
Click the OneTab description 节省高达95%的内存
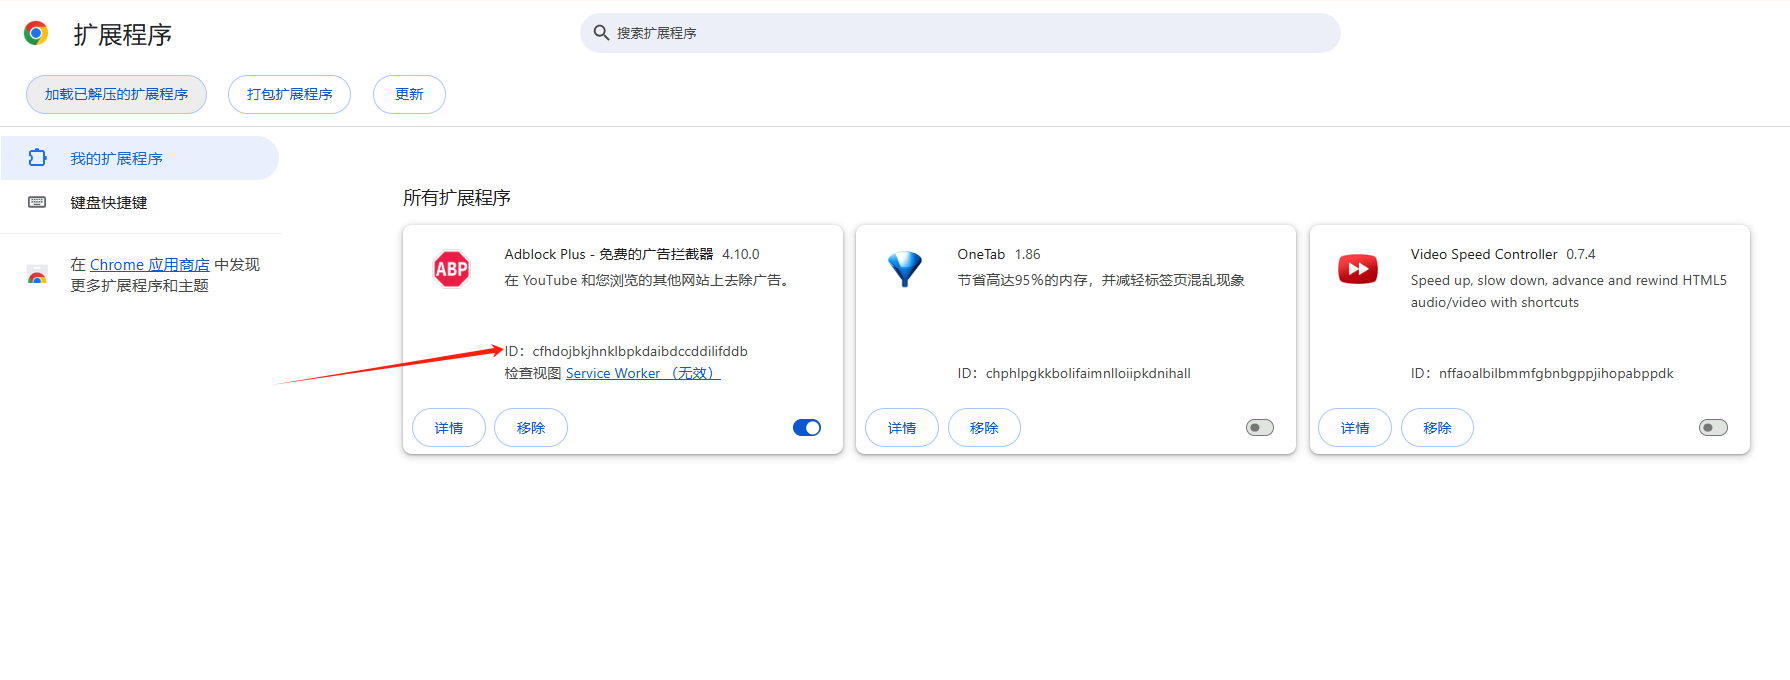(x=1101, y=280)
